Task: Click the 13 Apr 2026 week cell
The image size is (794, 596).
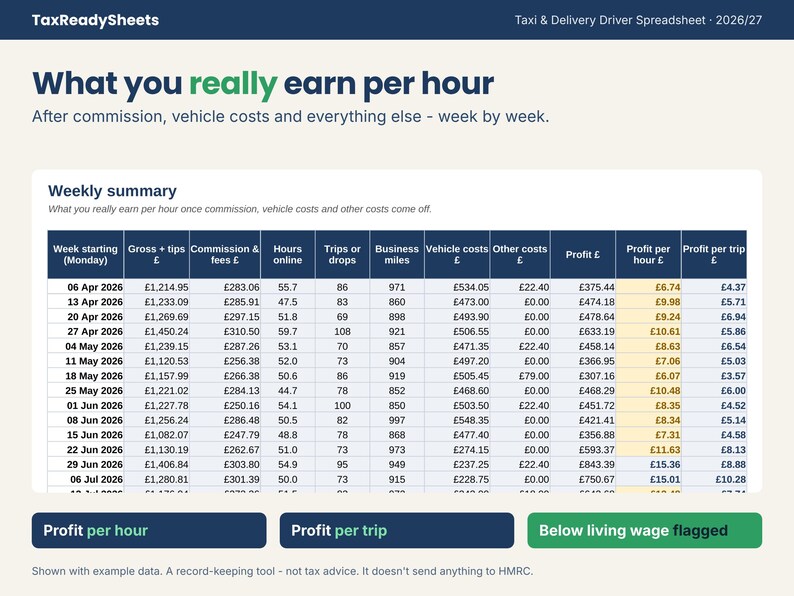Action: coord(86,302)
